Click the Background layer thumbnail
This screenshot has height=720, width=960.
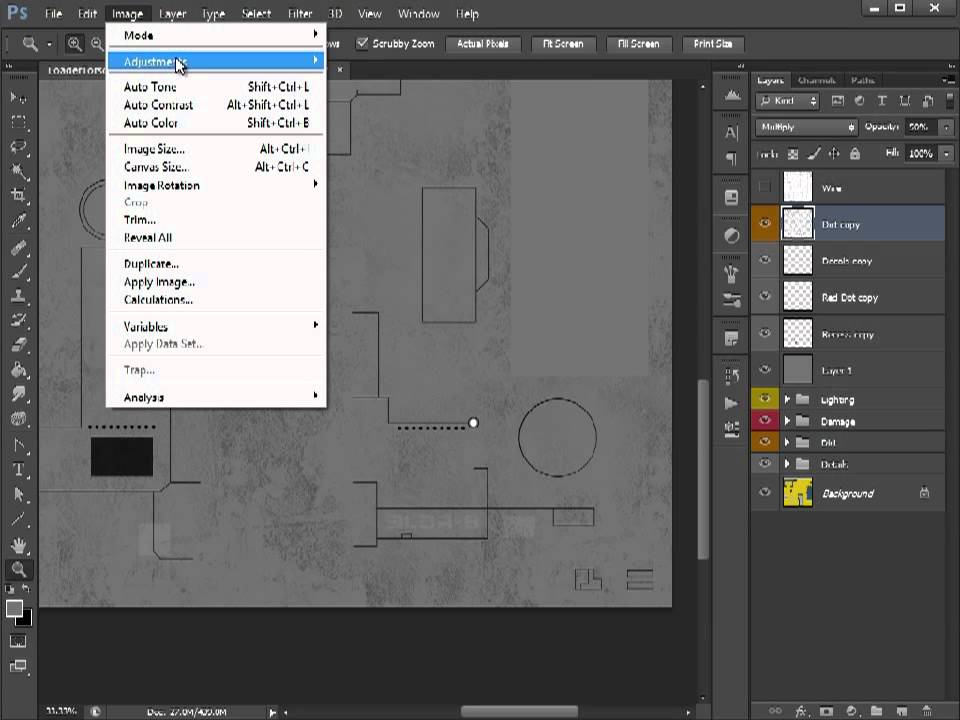798,492
